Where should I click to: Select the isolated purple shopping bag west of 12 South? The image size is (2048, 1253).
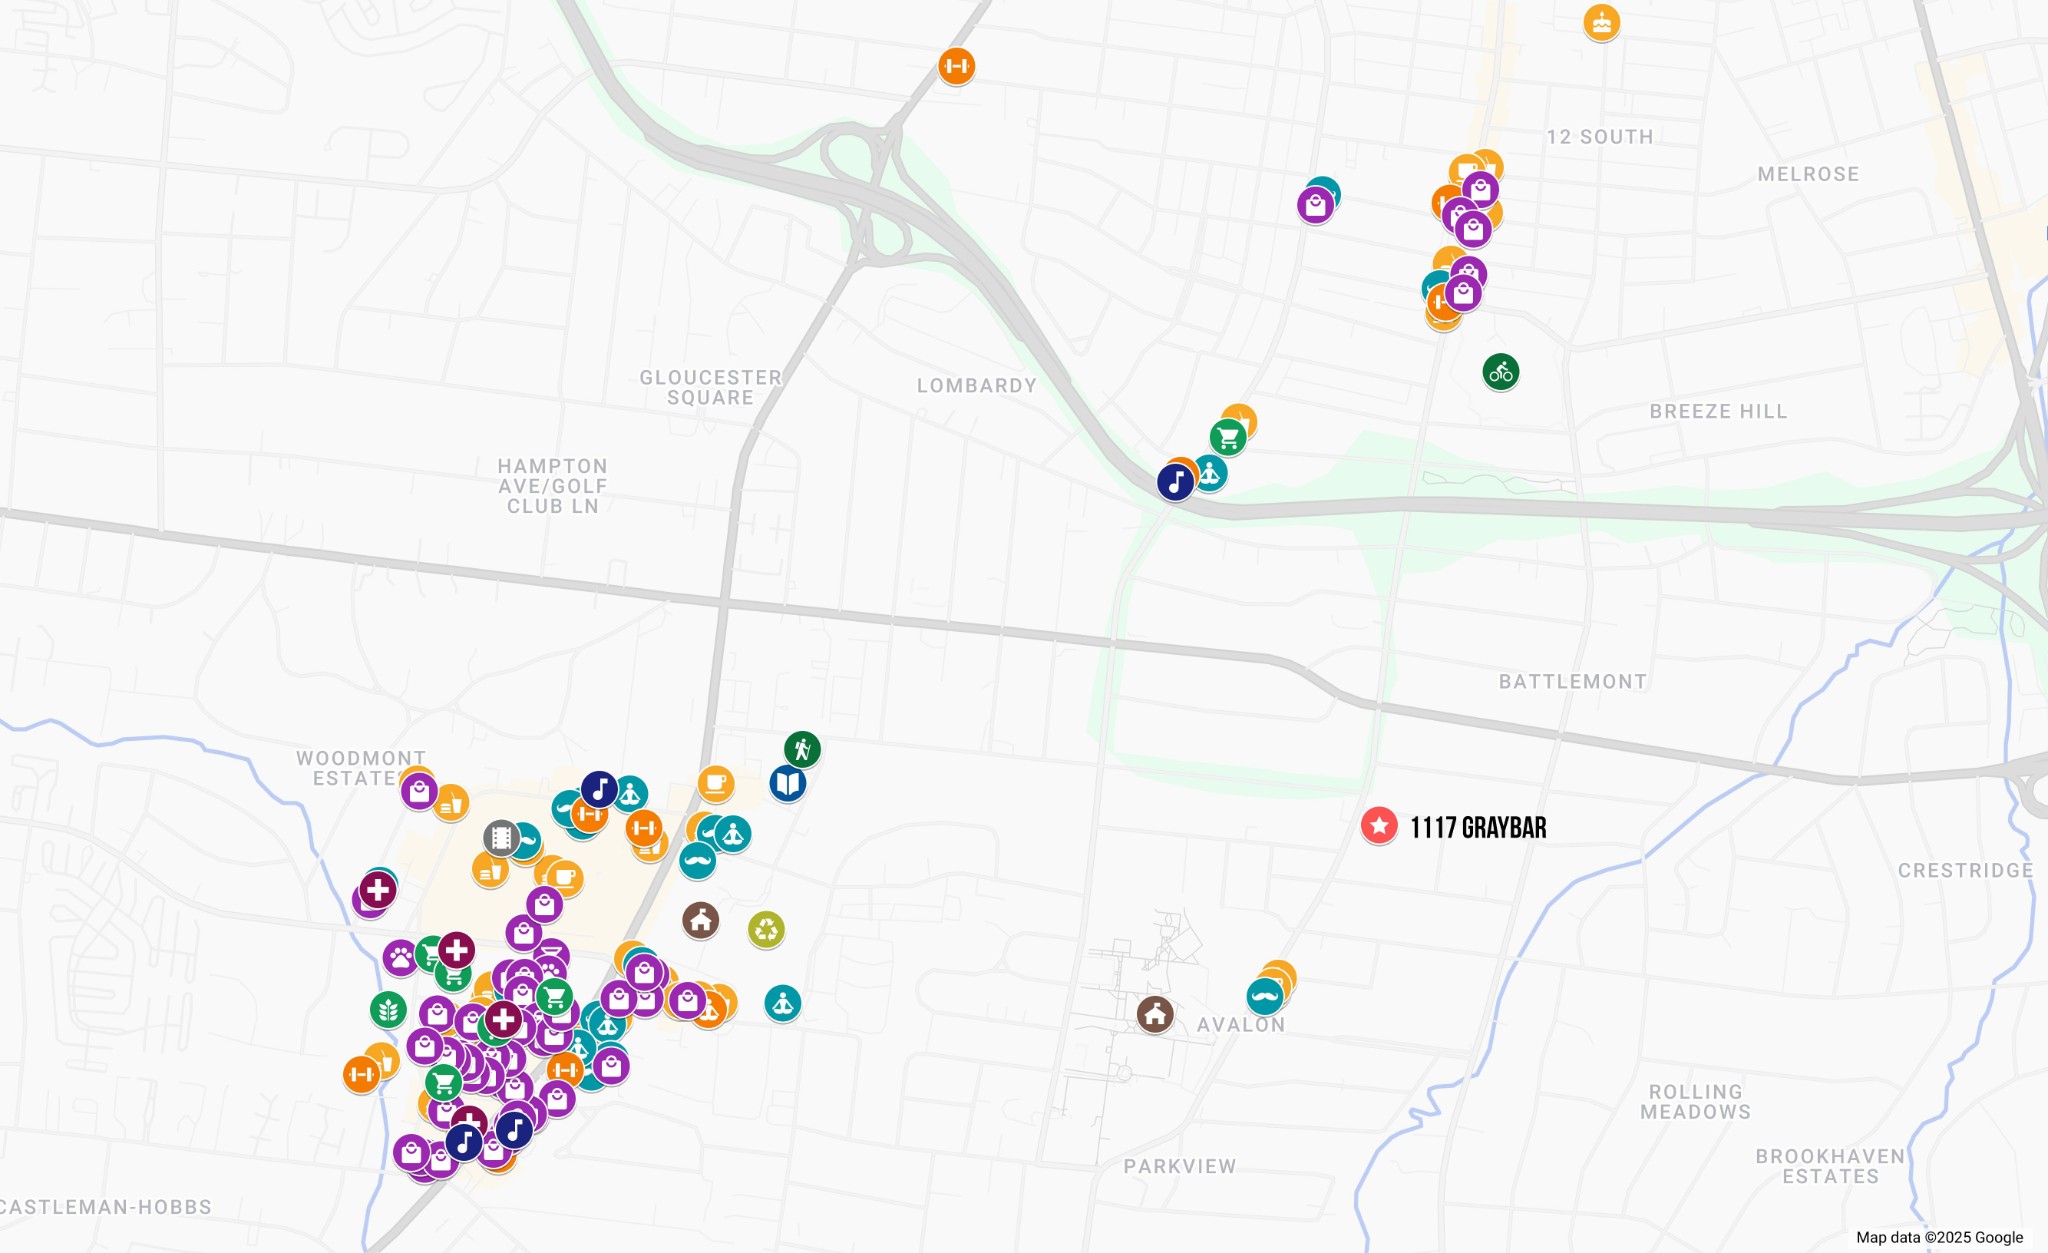[1315, 206]
